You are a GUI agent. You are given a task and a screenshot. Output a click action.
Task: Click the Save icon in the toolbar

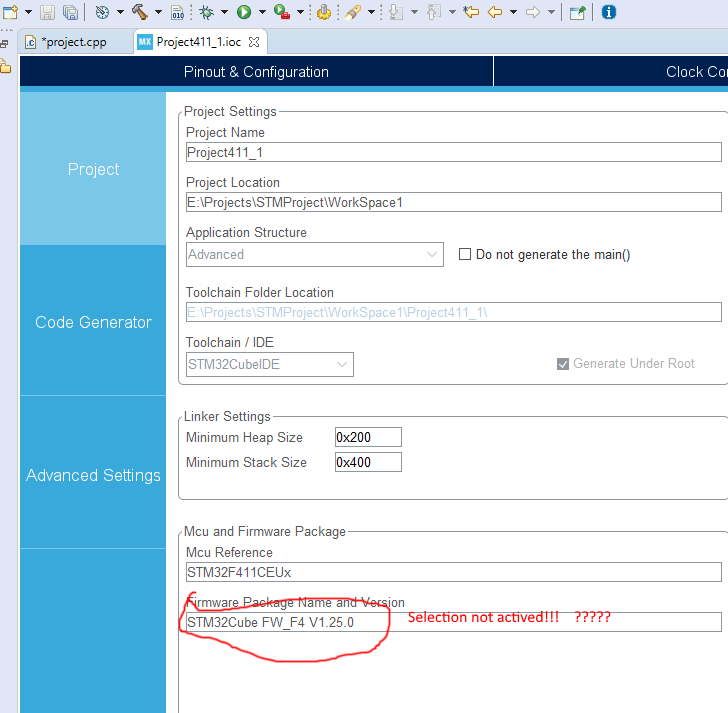[x=47, y=12]
